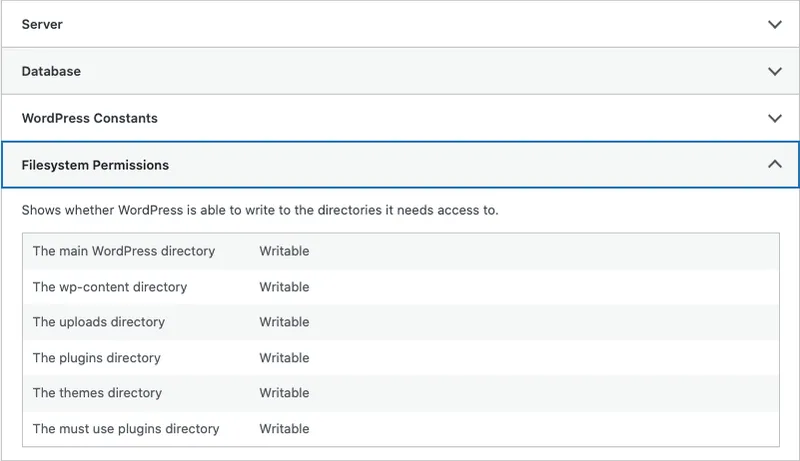The image size is (800, 461).
Task: Open the Server accordion heading
Action: [x=42, y=24]
